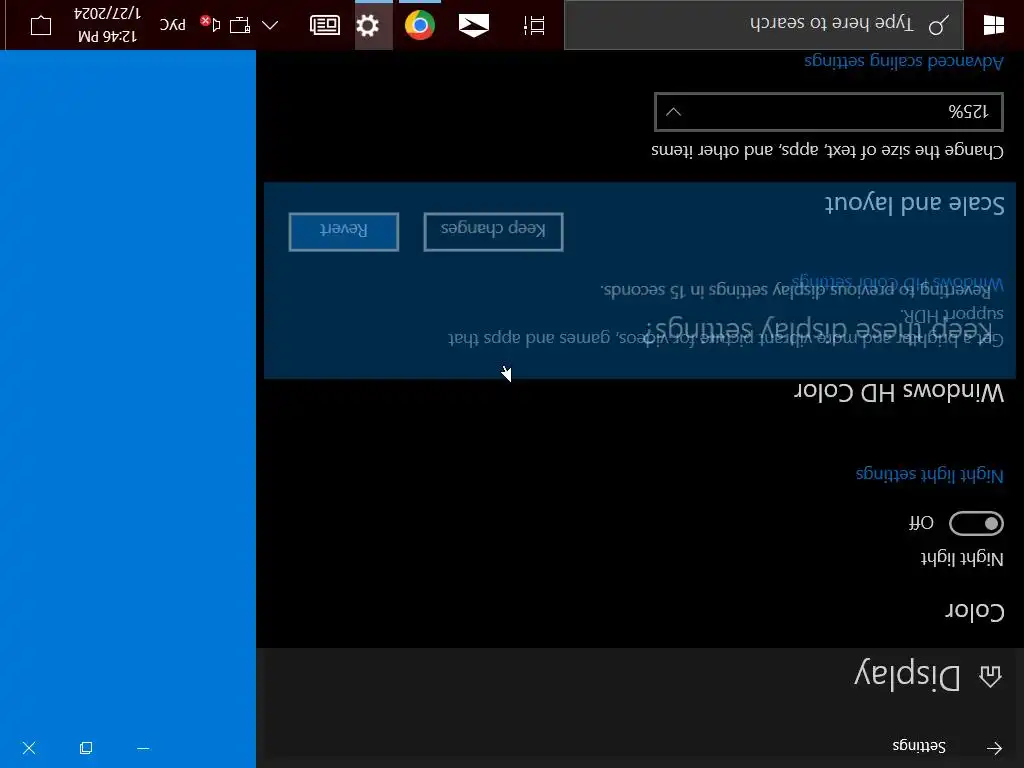This screenshot has height=768, width=1024.
Task: Open the muted volume tray icon
Action: [210, 24]
